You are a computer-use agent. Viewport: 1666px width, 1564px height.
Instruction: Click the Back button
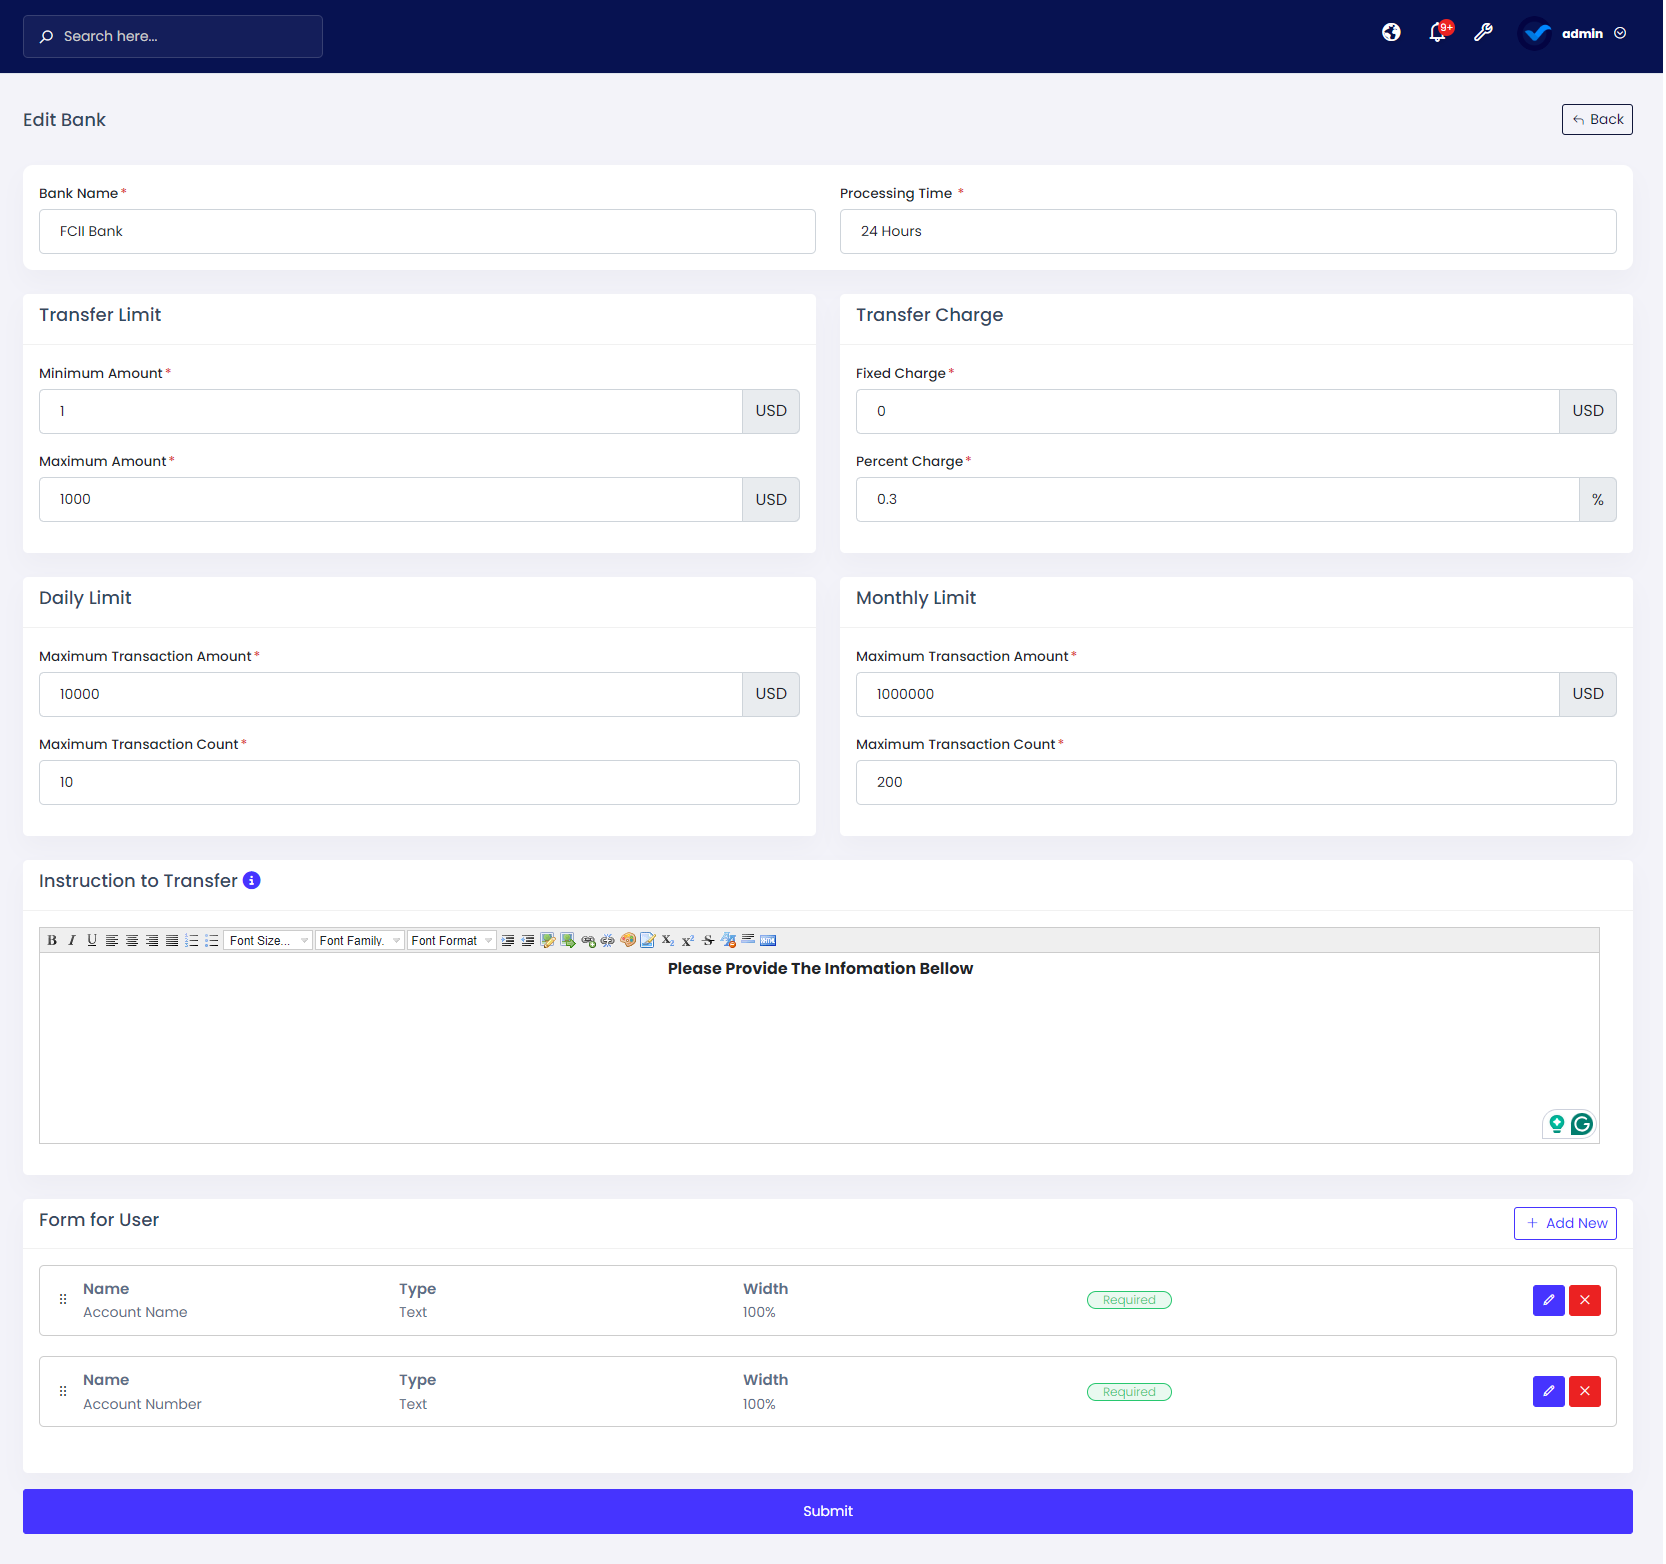tap(1596, 119)
